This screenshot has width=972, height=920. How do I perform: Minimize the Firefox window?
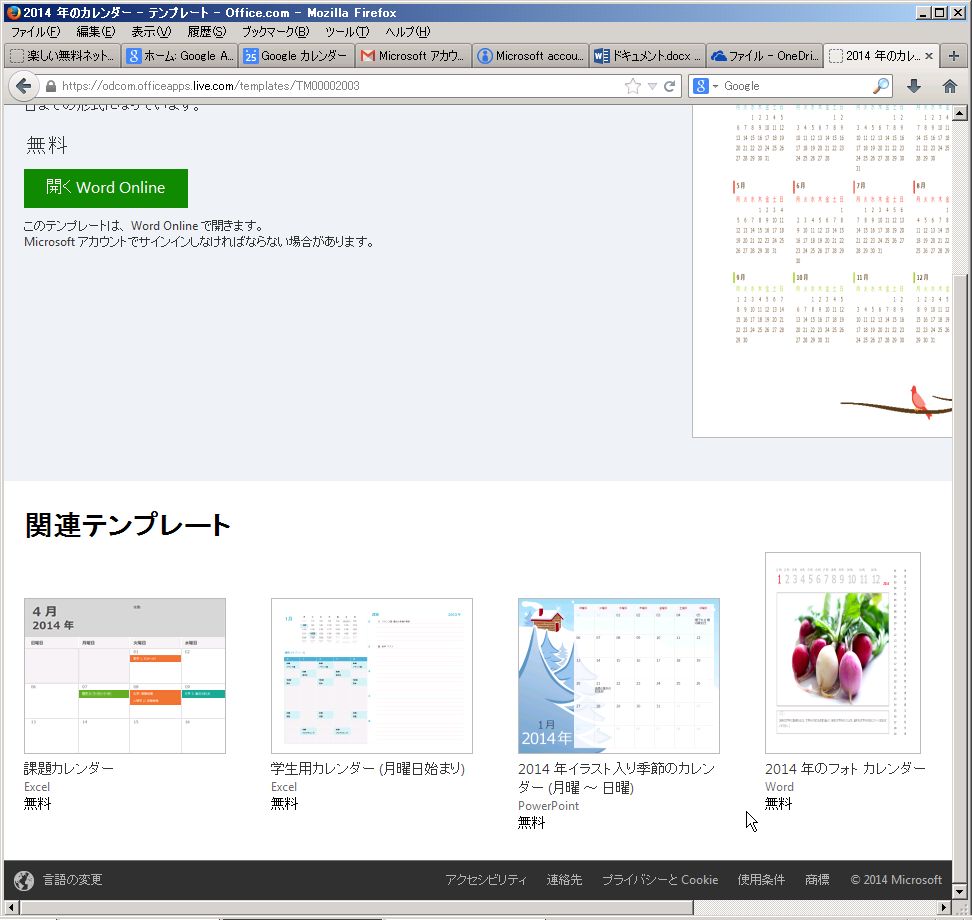click(924, 12)
